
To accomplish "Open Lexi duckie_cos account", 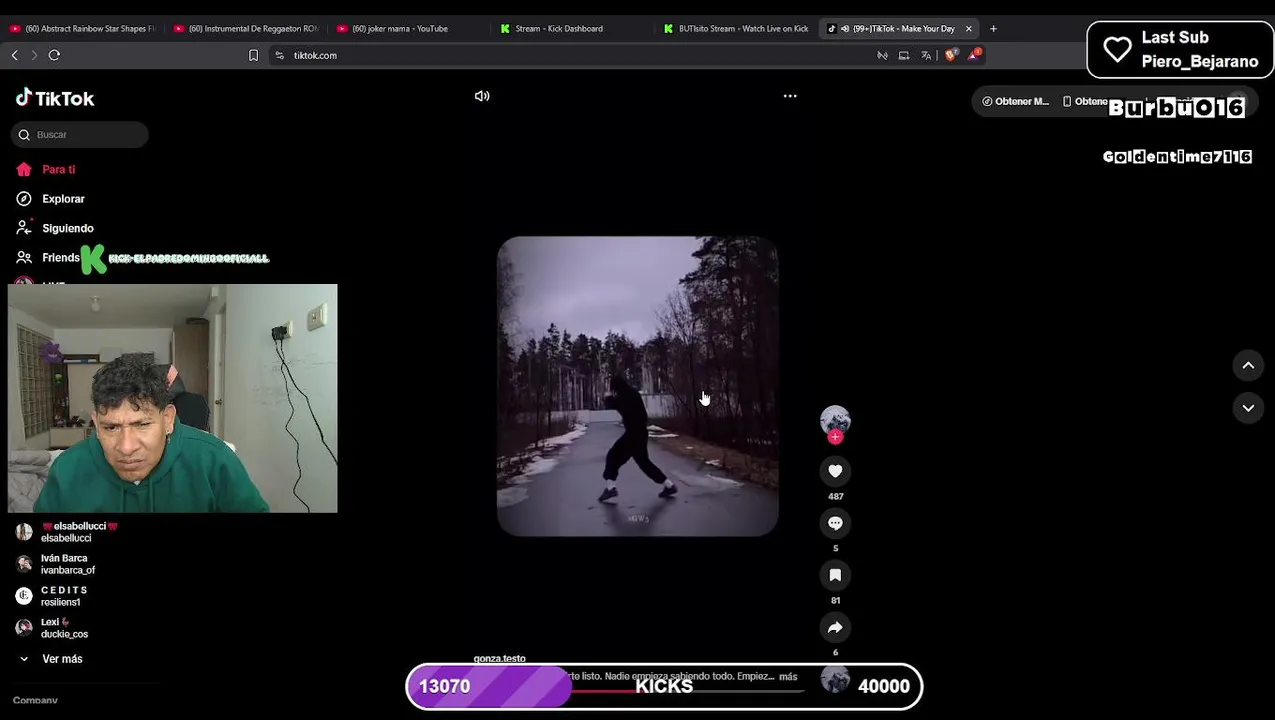I will pyautogui.click(x=53, y=628).
